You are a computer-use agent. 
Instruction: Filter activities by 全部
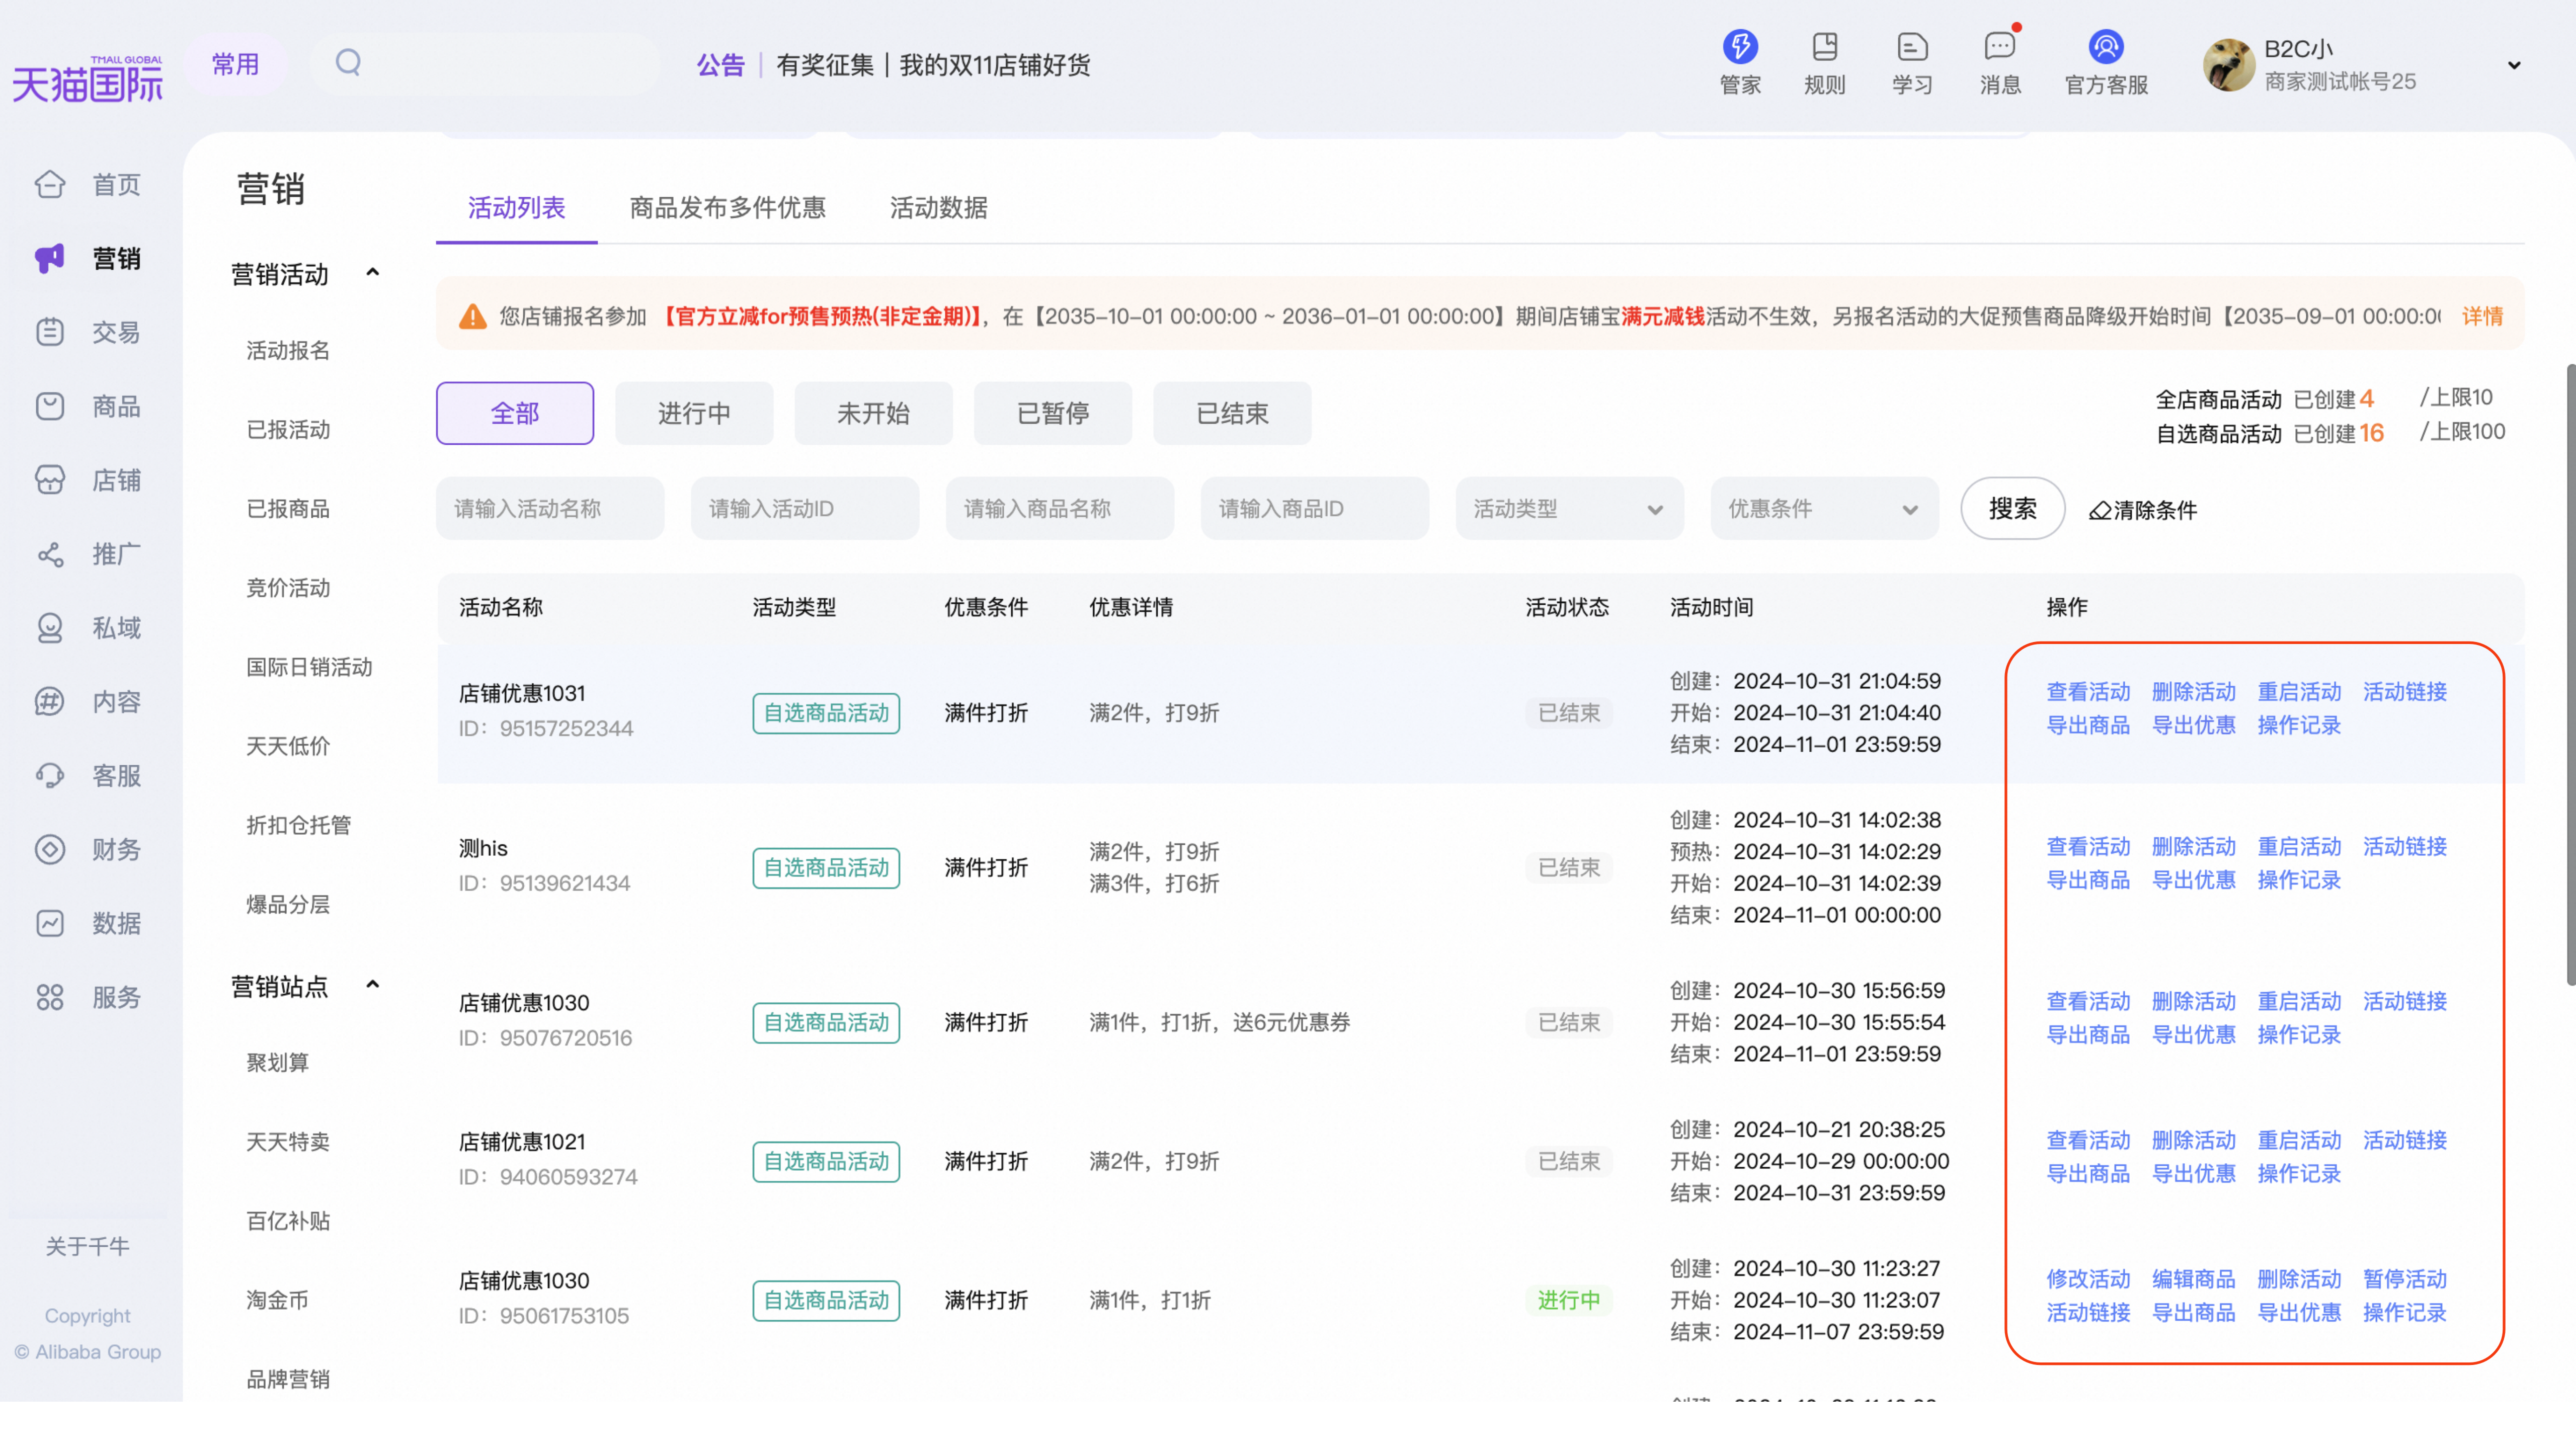coord(515,413)
